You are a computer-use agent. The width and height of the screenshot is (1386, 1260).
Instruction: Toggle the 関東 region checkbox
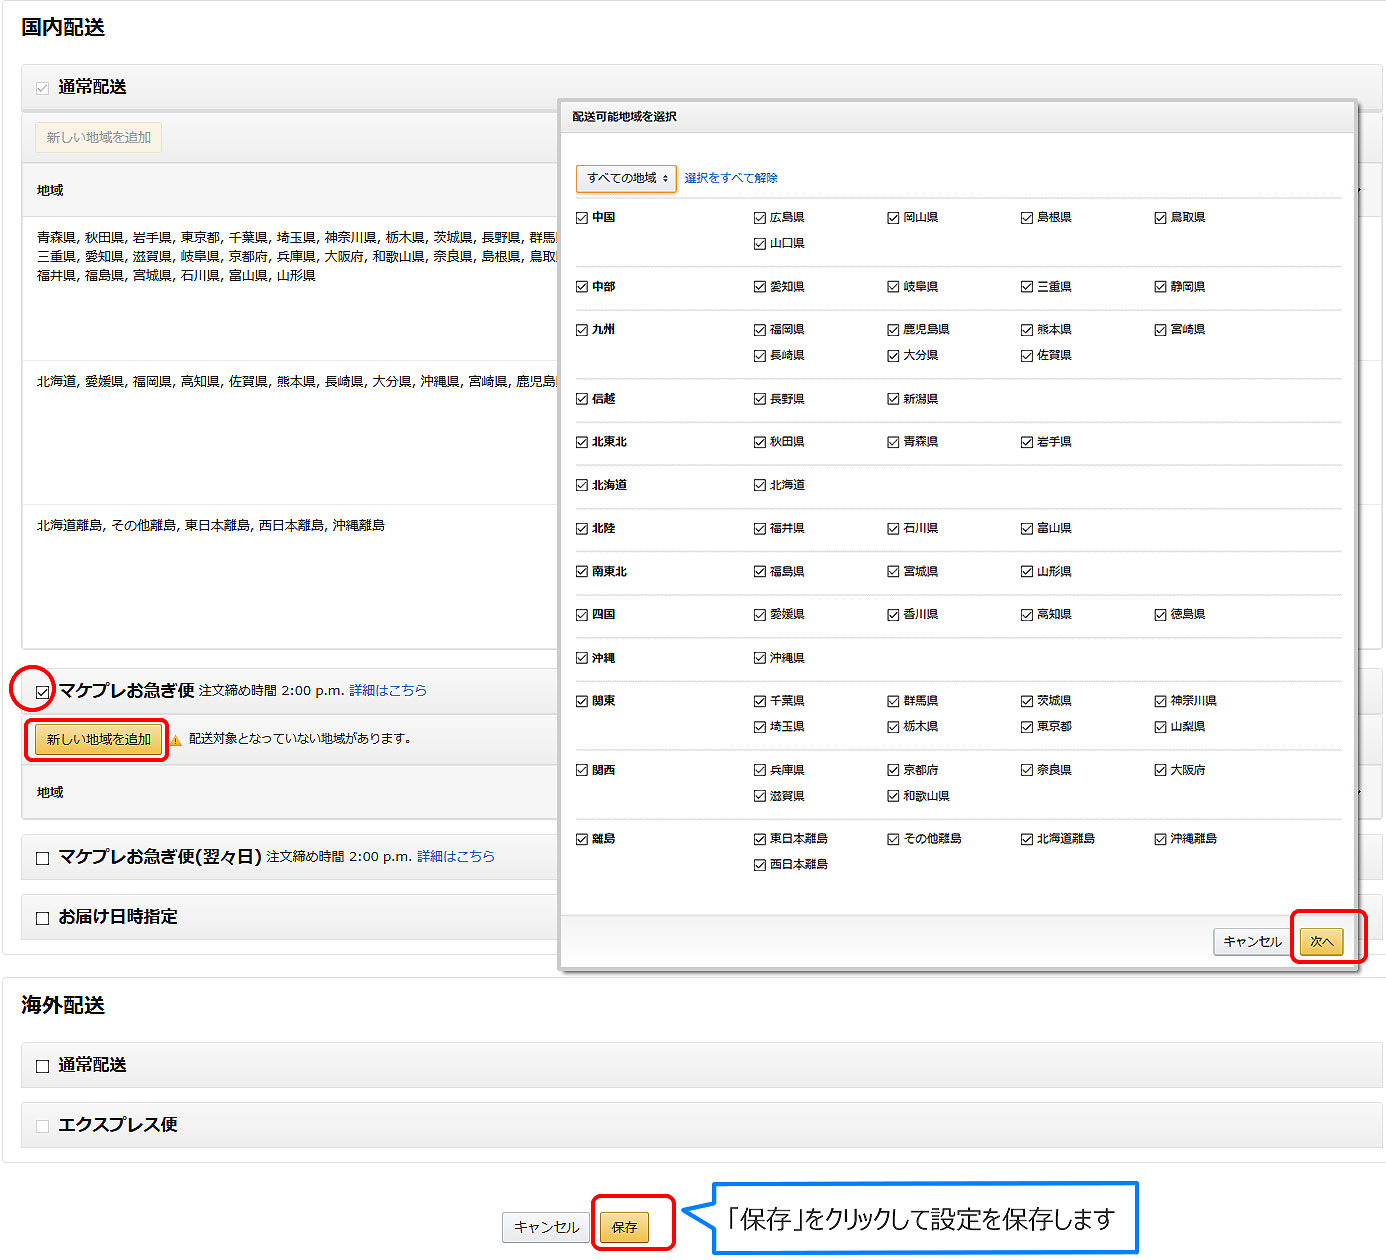pyautogui.click(x=582, y=702)
